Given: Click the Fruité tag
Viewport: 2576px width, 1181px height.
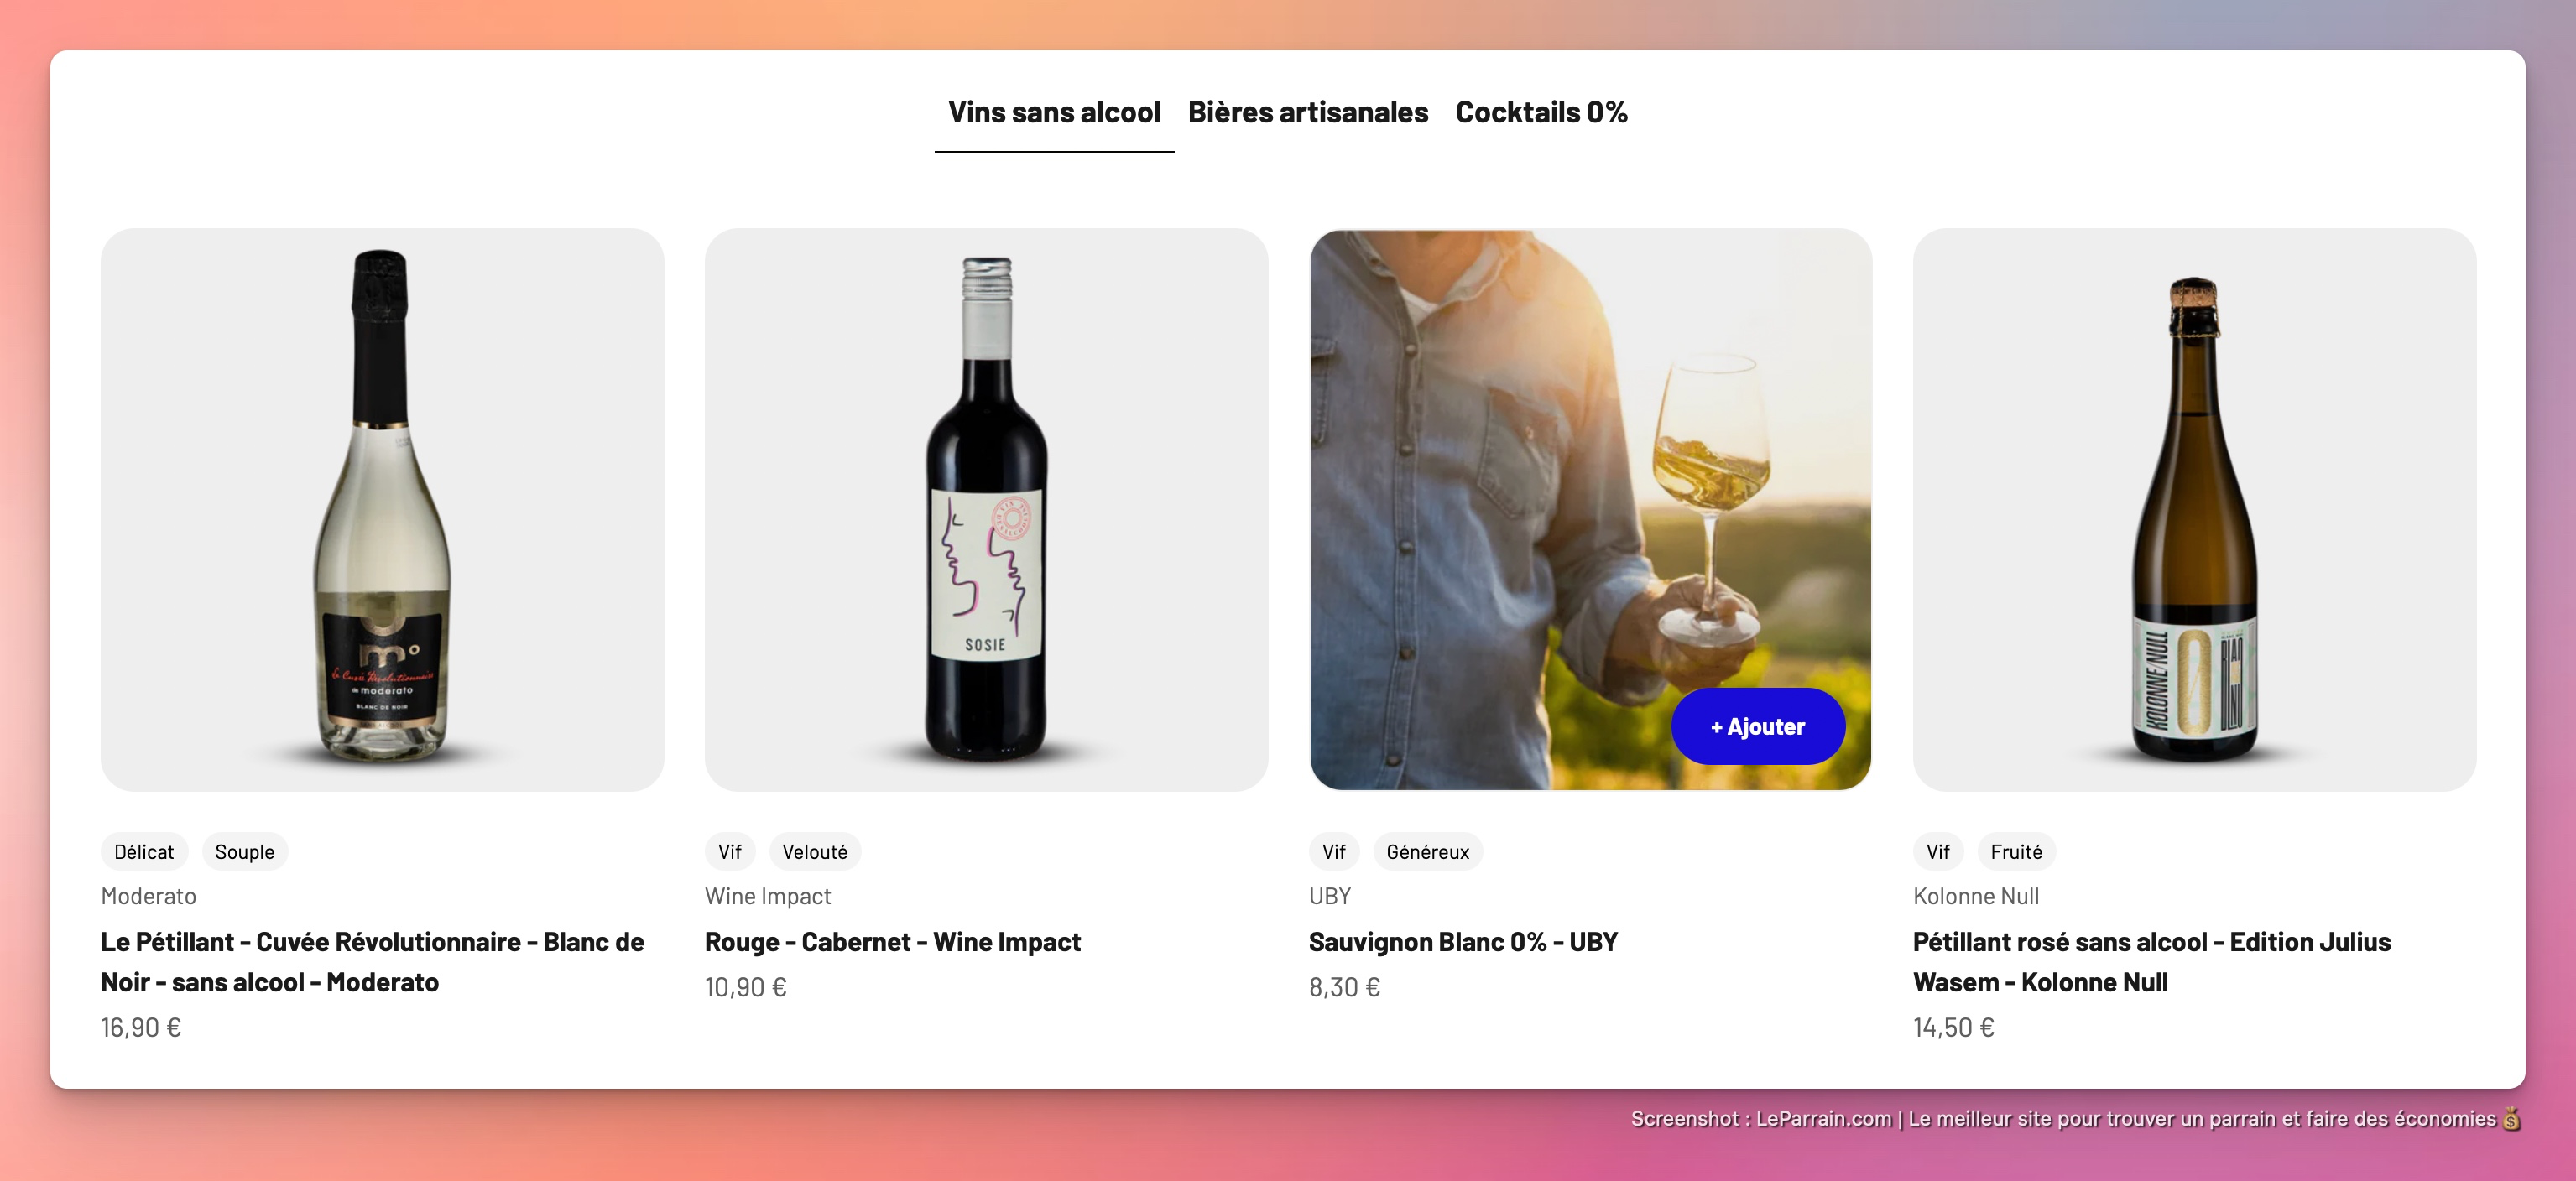Looking at the screenshot, I should [2015, 852].
